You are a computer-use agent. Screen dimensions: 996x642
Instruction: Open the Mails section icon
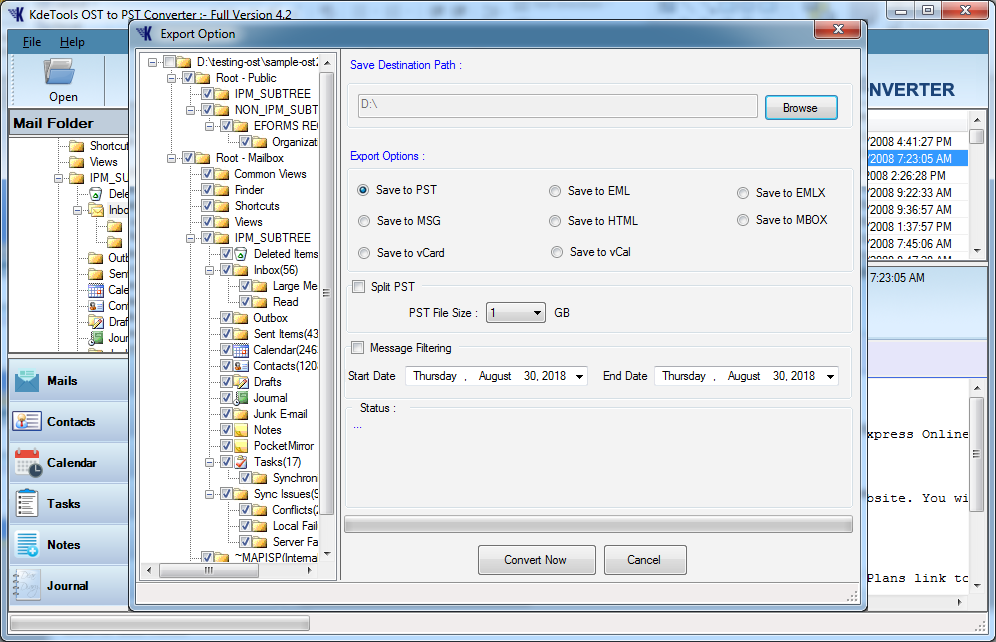tap(27, 381)
